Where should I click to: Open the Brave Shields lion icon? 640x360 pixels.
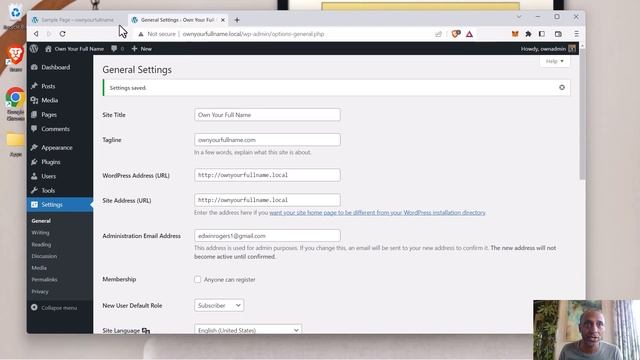coord(456,34)
